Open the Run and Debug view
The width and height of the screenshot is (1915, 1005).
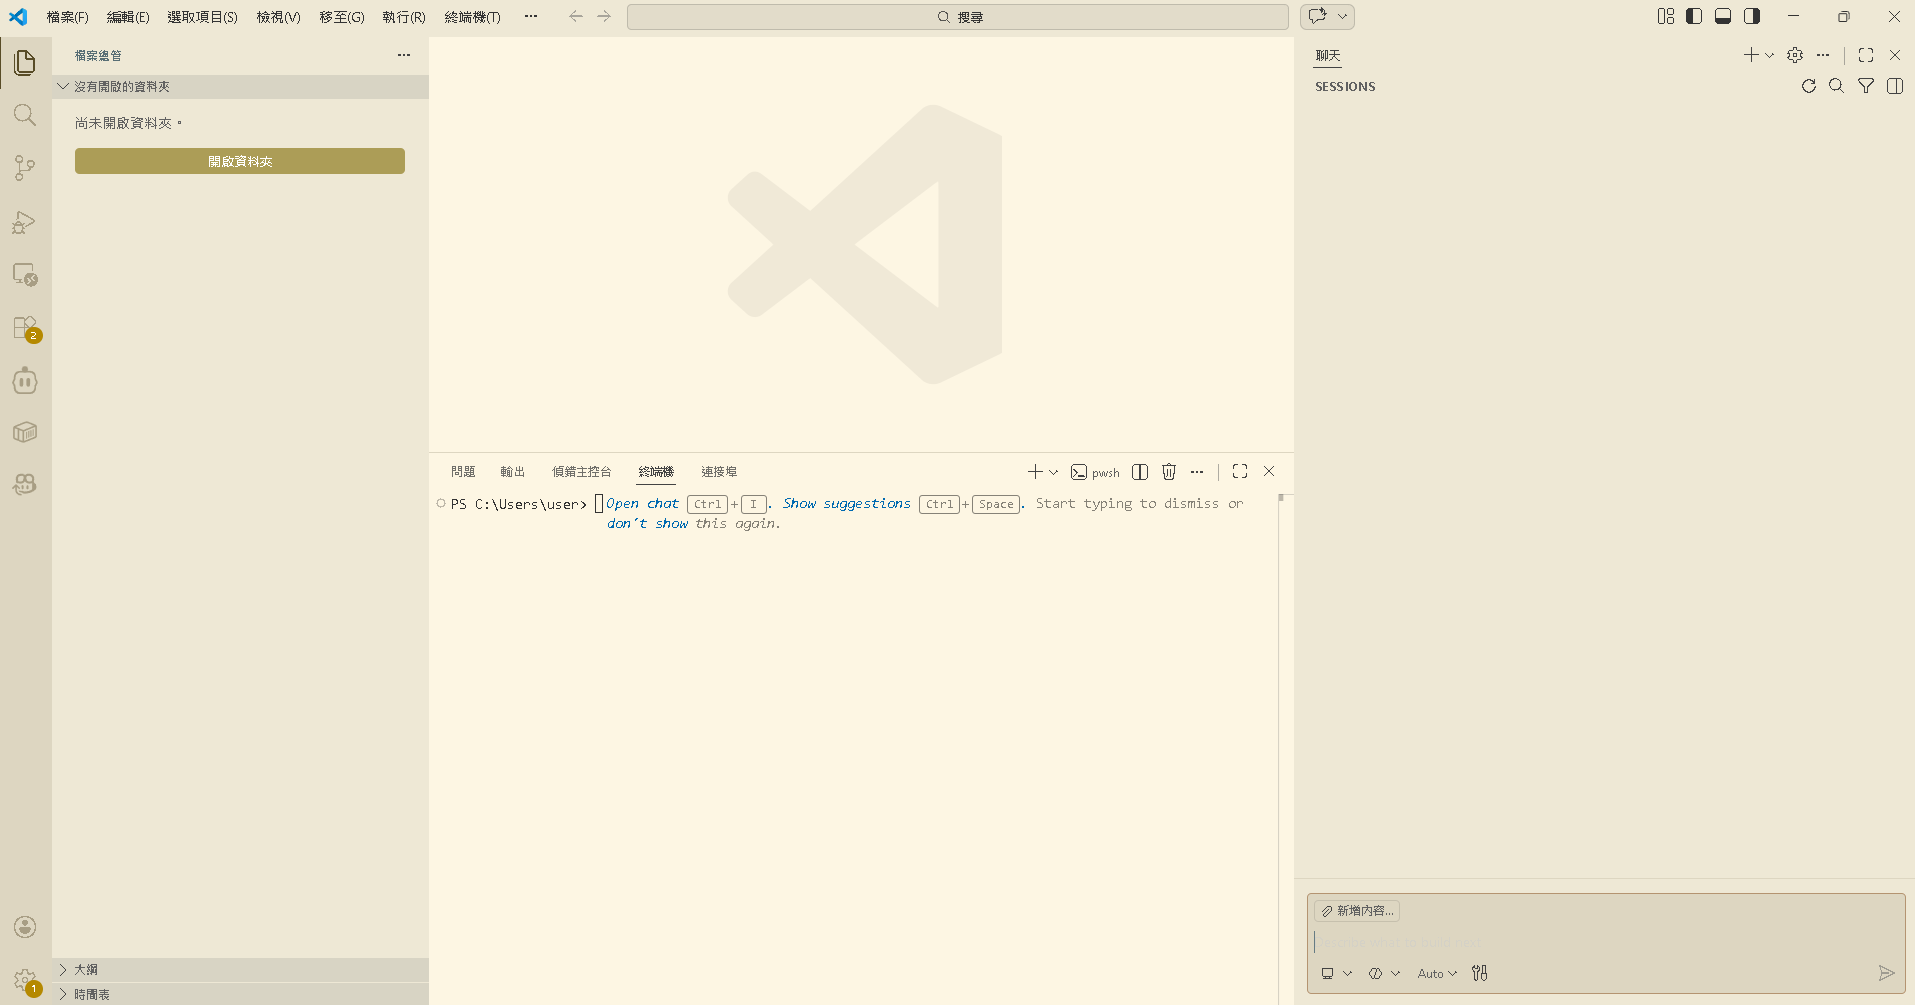pos(24,222)
